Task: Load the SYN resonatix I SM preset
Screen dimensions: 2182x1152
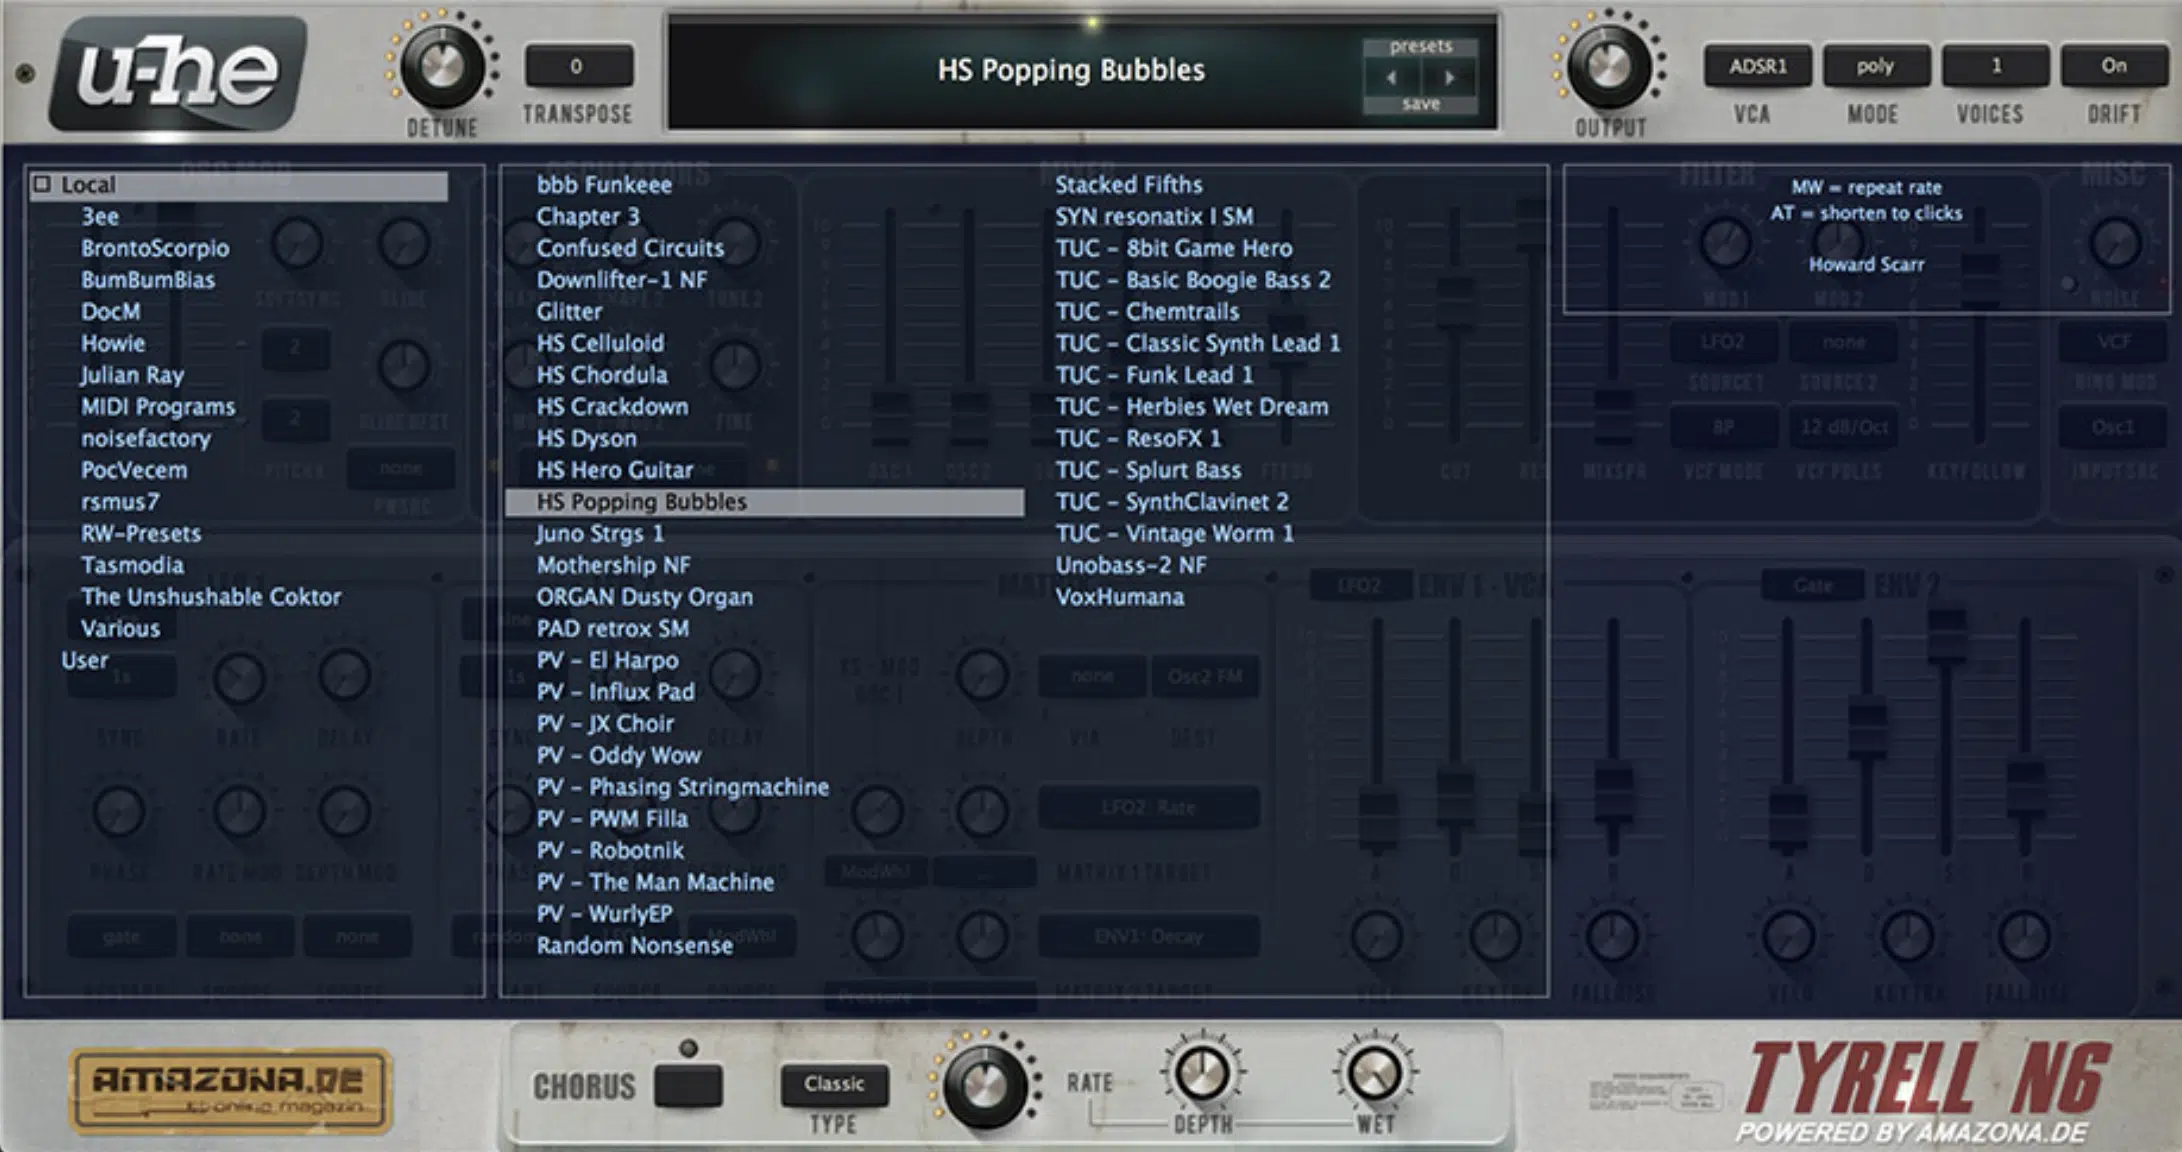Action: click(1154, 216)
